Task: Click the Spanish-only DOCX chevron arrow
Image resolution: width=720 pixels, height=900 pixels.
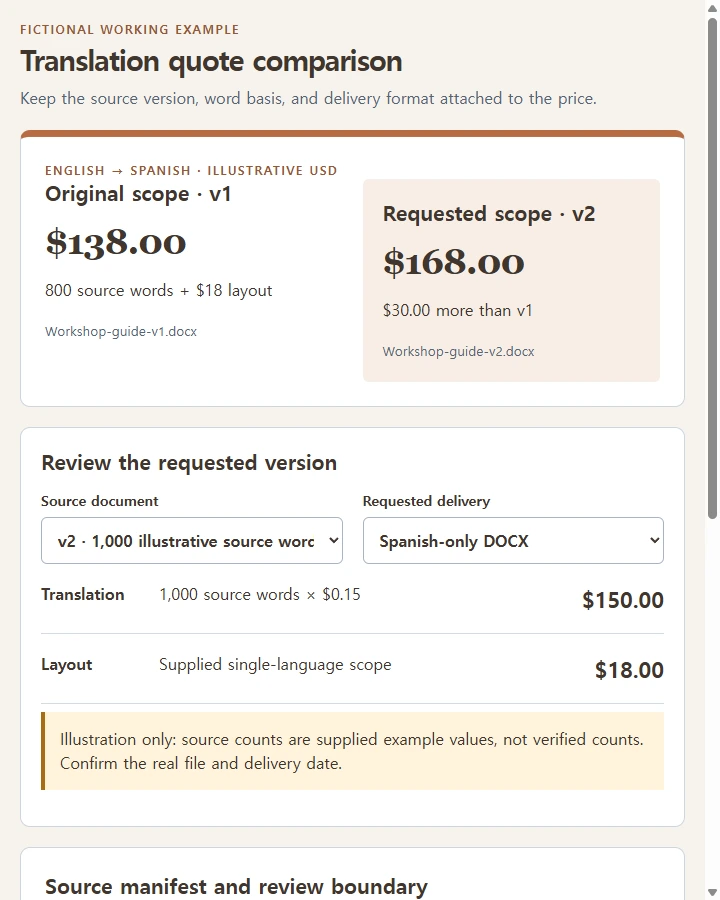Action: pos(654,541)
